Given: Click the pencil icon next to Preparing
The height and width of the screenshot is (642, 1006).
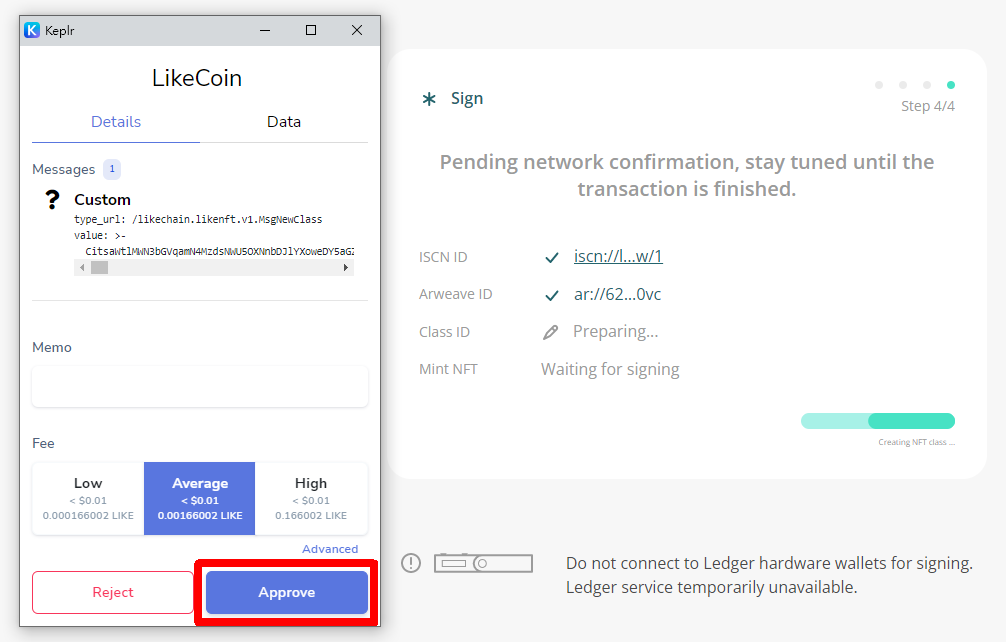Looking at the screenshot, I should [550, 332].
